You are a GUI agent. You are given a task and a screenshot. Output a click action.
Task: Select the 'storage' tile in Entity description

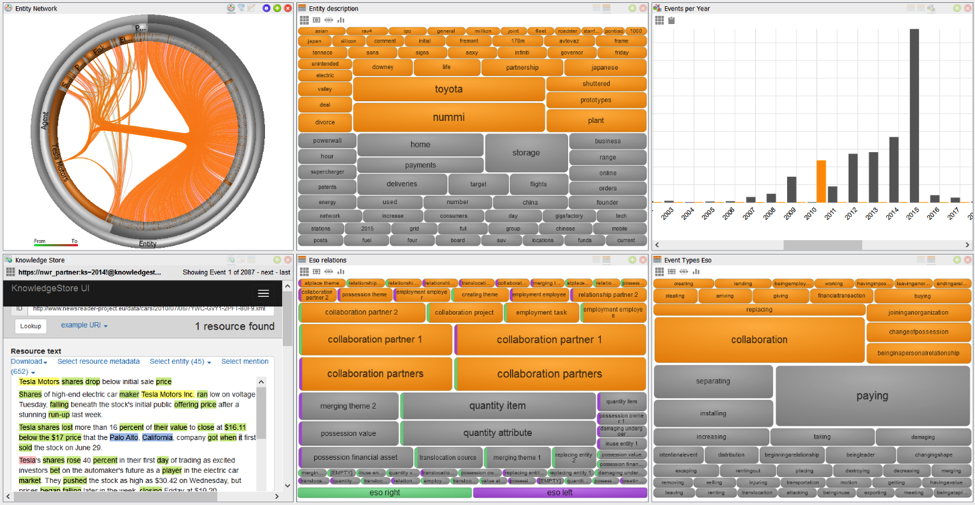(526, 152)
